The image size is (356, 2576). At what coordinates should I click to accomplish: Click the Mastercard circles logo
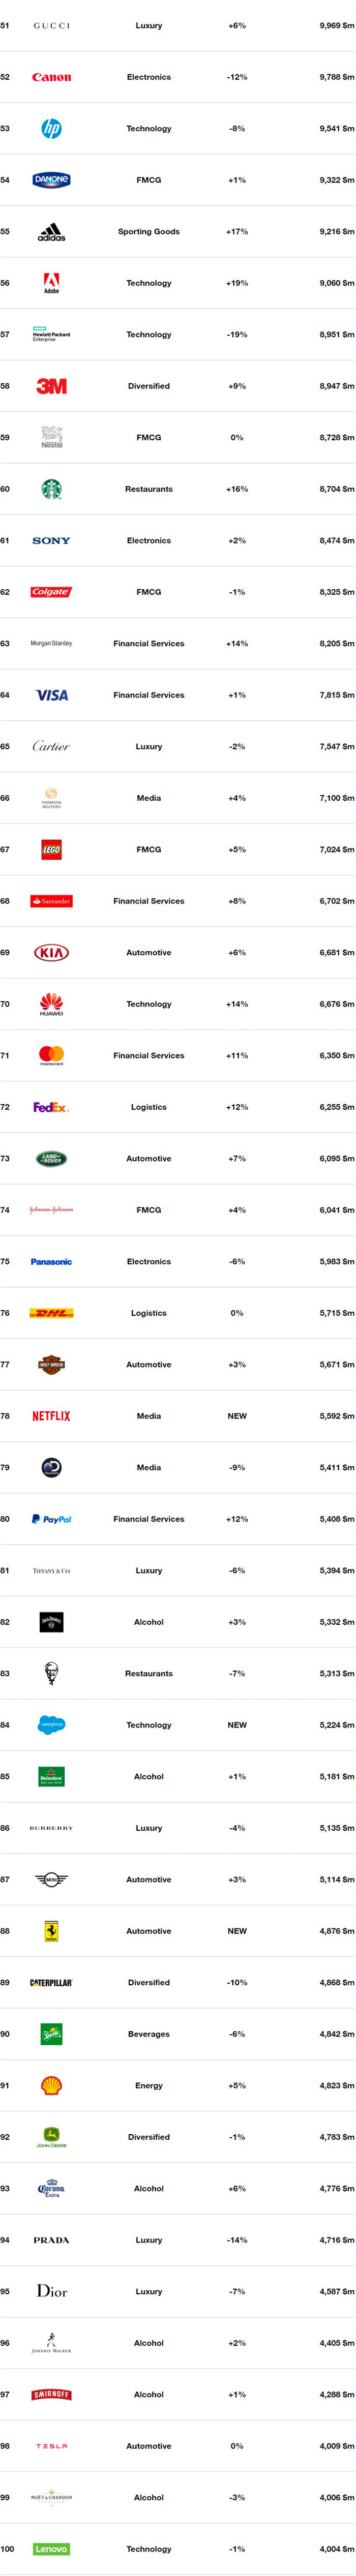coord(51,1055)
